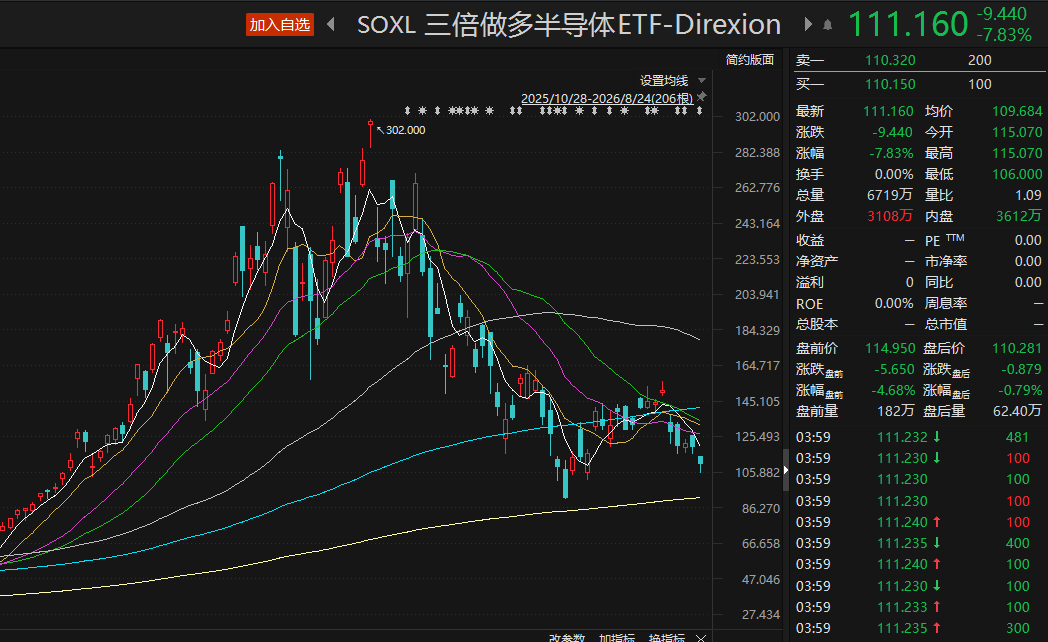Go to next stock with right arrow
The image size is (1048, 642).
click(808, 25)
